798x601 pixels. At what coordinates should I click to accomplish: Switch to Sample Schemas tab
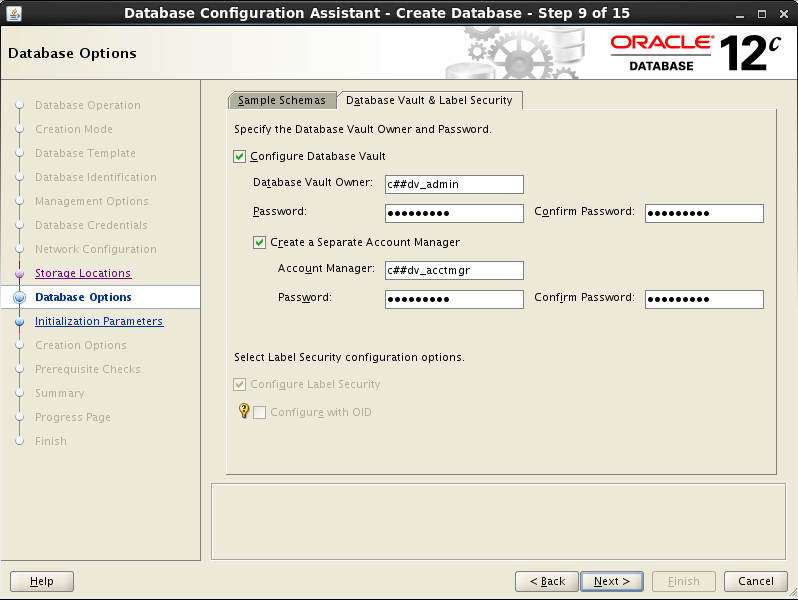coord(282,100)
